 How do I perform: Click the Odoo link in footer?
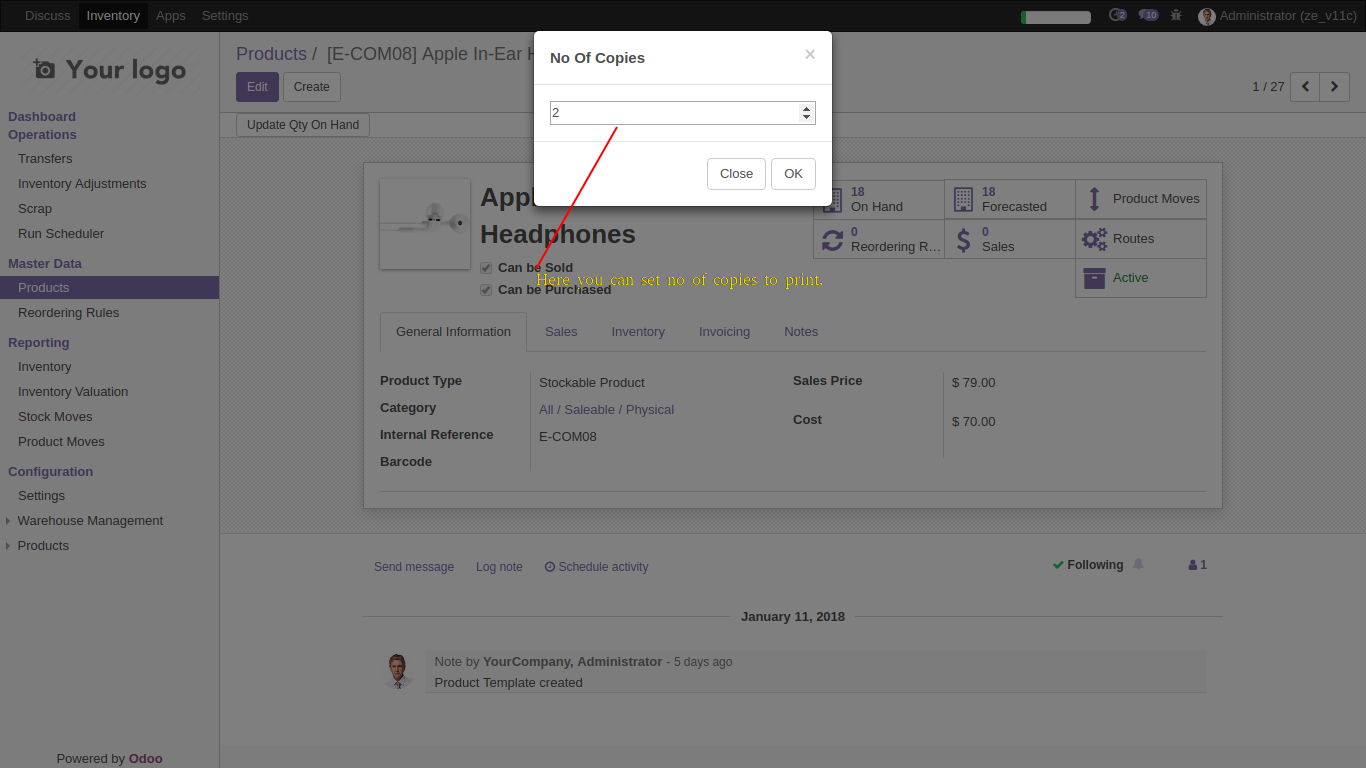pos(145,759)
